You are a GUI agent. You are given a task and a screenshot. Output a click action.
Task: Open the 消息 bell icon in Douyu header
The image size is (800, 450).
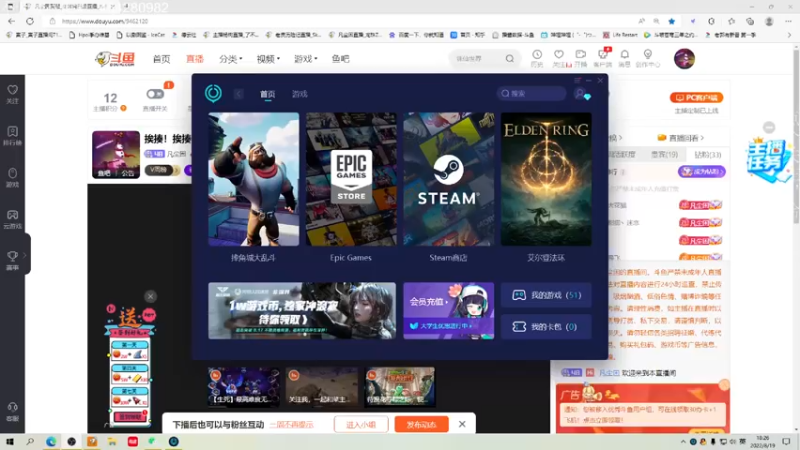click(624, 55)
